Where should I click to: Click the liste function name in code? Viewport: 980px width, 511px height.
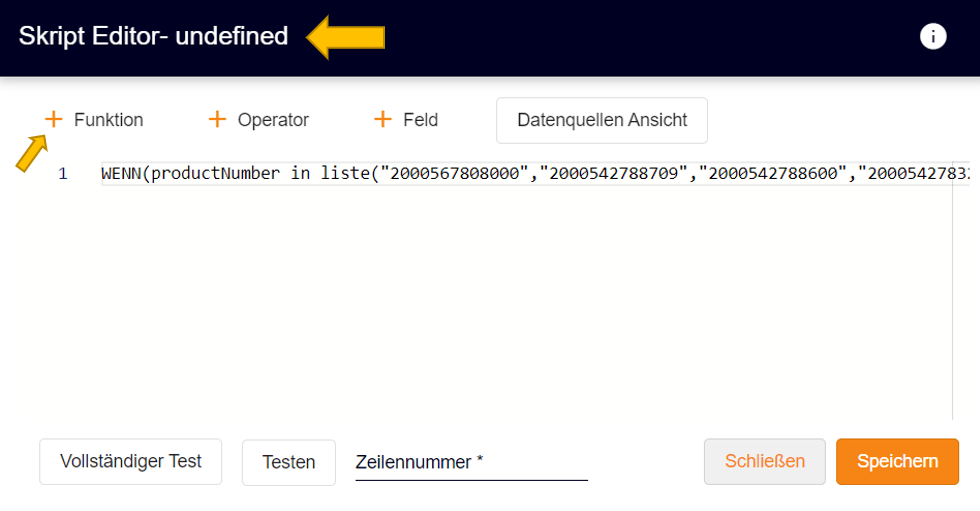pyautogui.click(x=346, y=173)
